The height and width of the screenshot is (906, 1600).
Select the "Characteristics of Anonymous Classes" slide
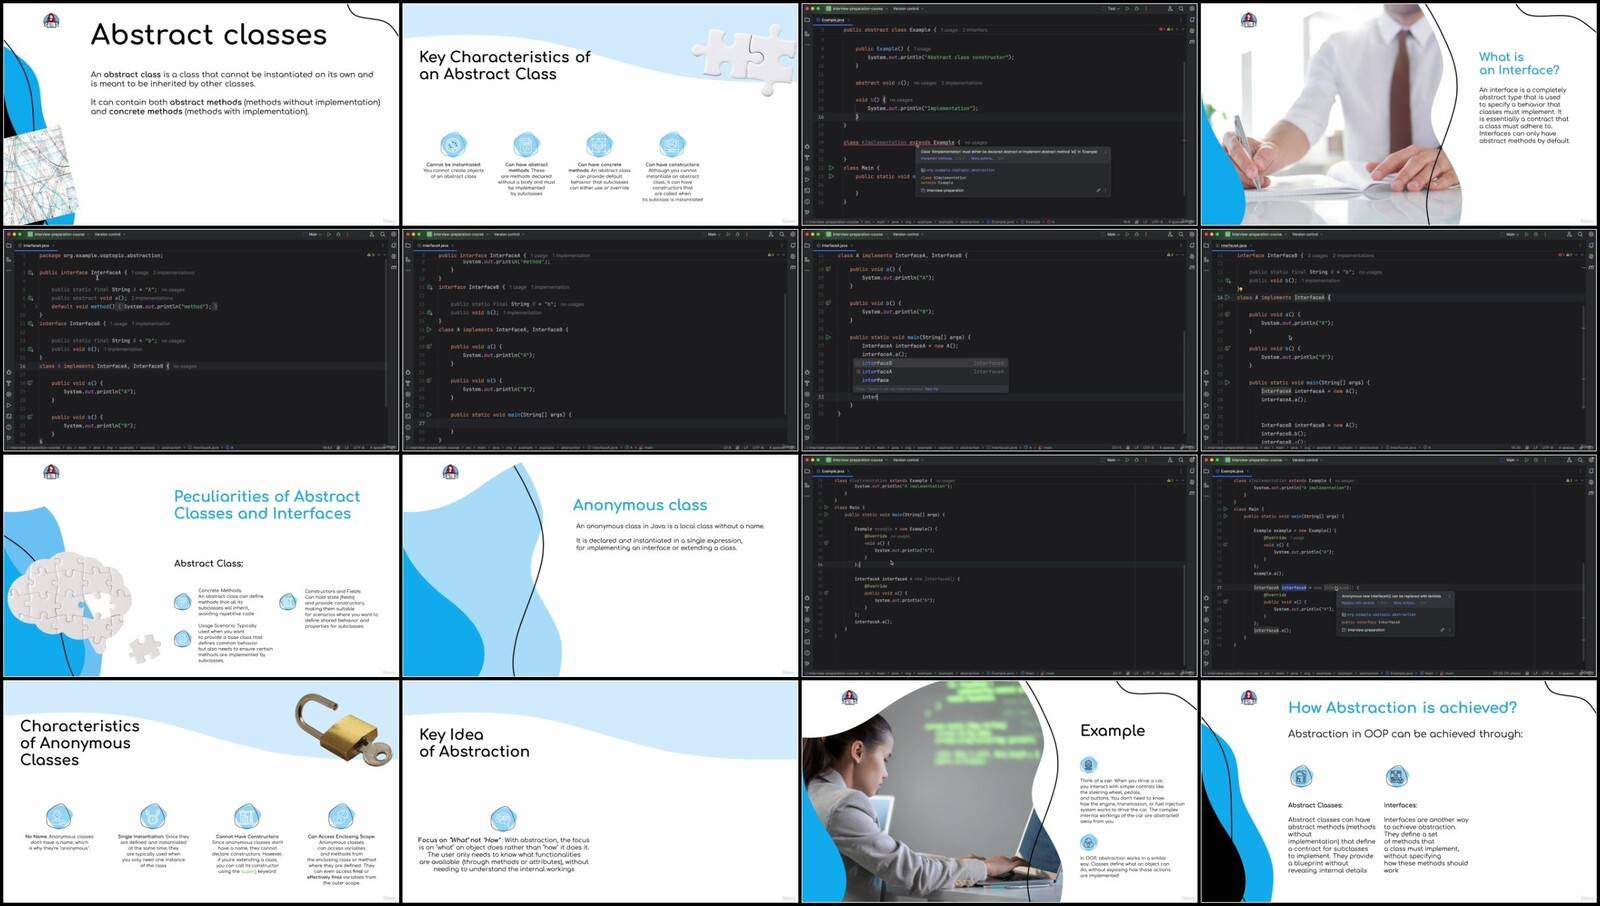tap(201, 792)
